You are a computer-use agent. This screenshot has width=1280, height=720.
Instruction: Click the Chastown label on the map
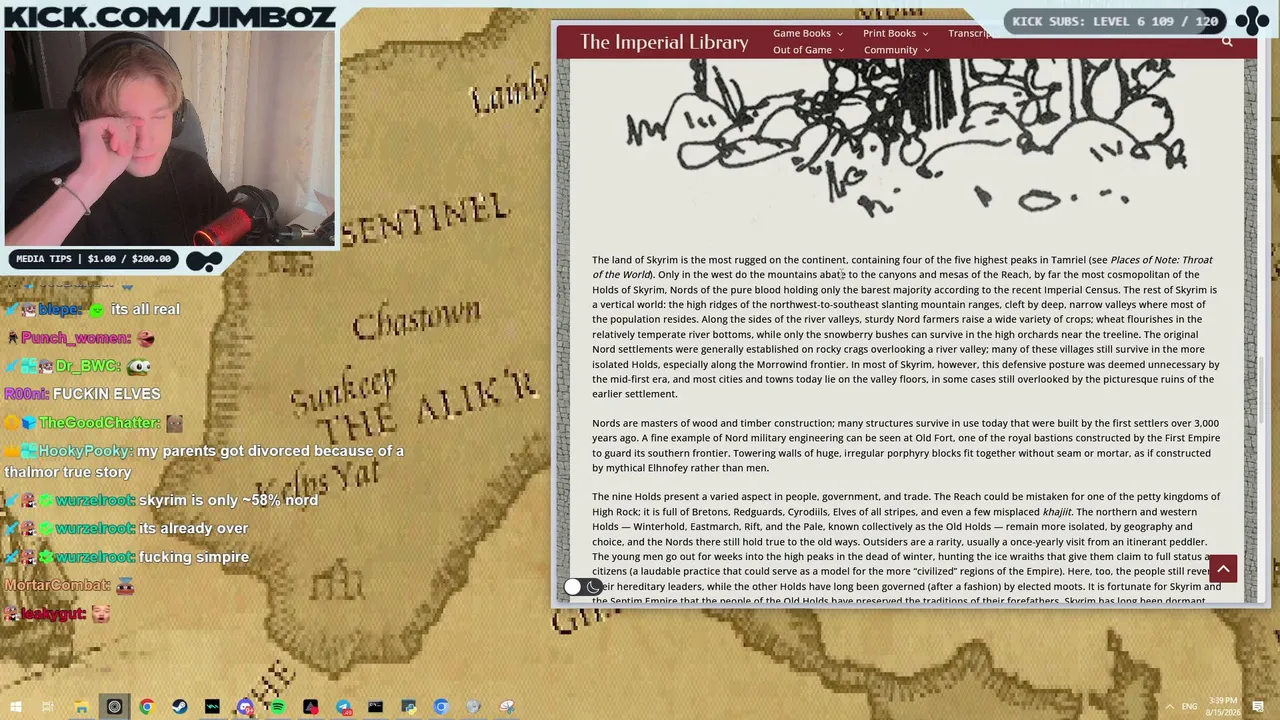(x=416, y=319)
